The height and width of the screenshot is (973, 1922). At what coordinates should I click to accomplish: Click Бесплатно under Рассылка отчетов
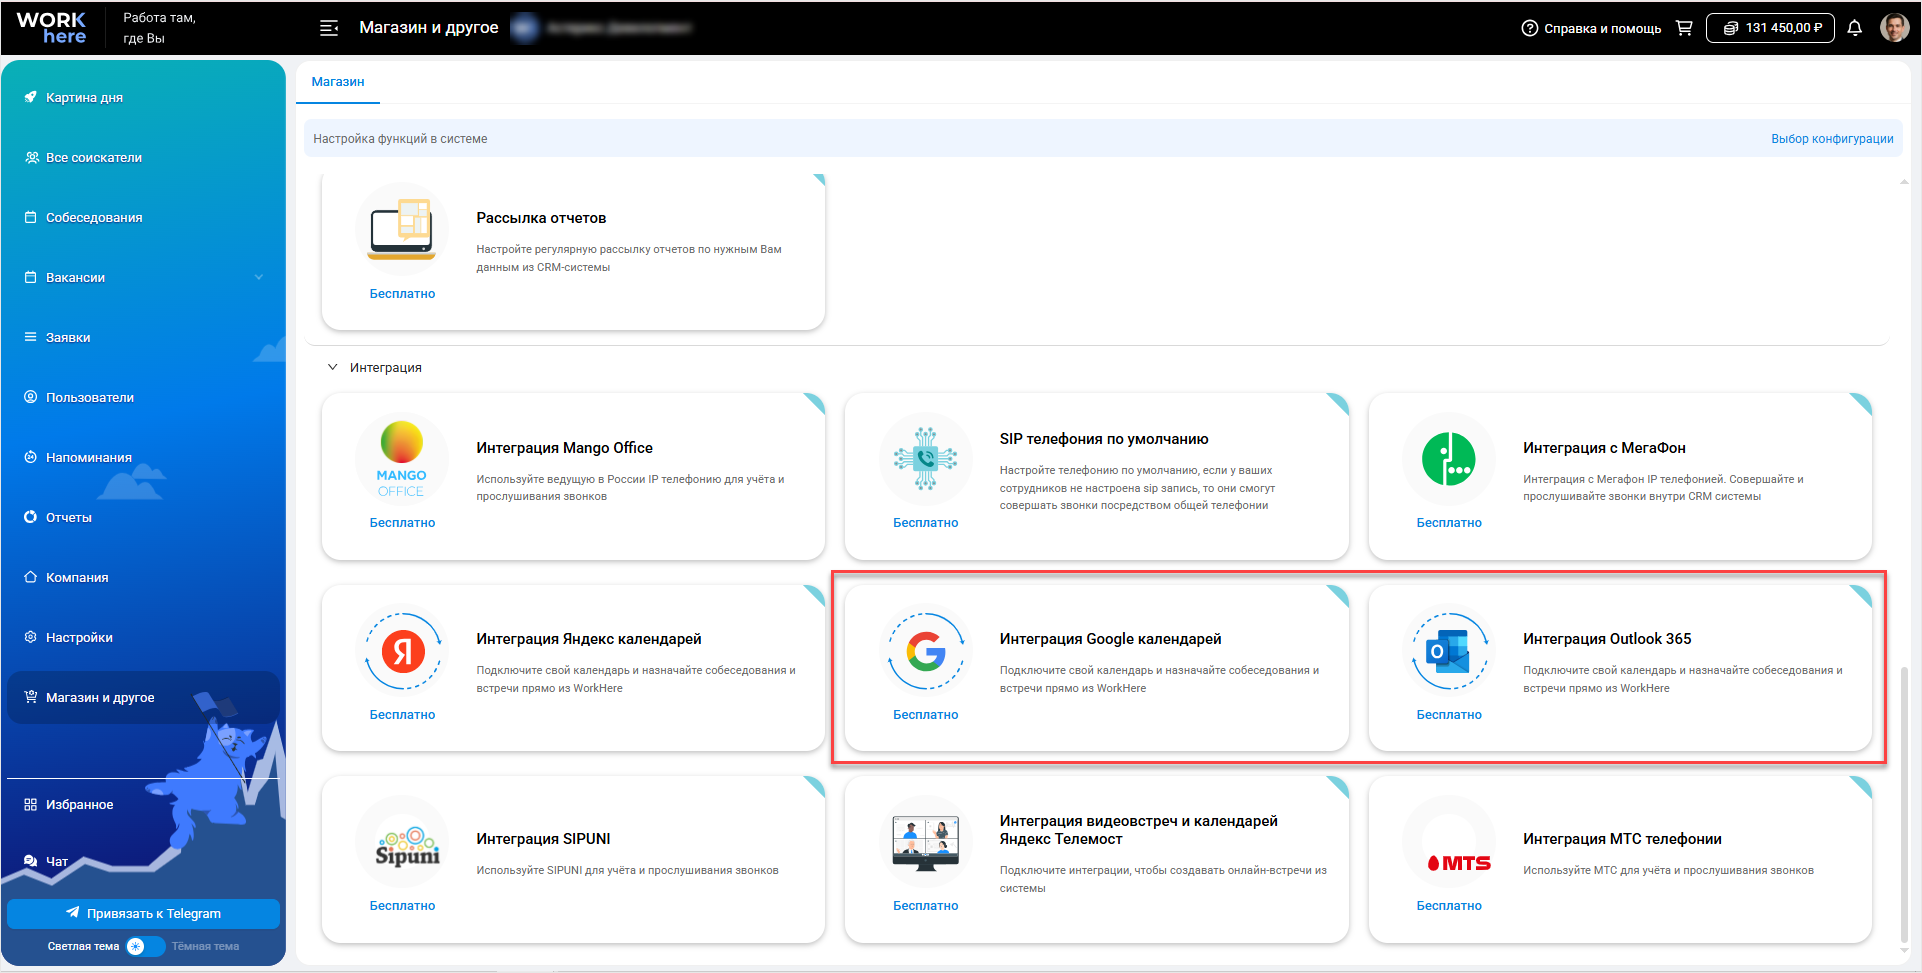point(402,294)
